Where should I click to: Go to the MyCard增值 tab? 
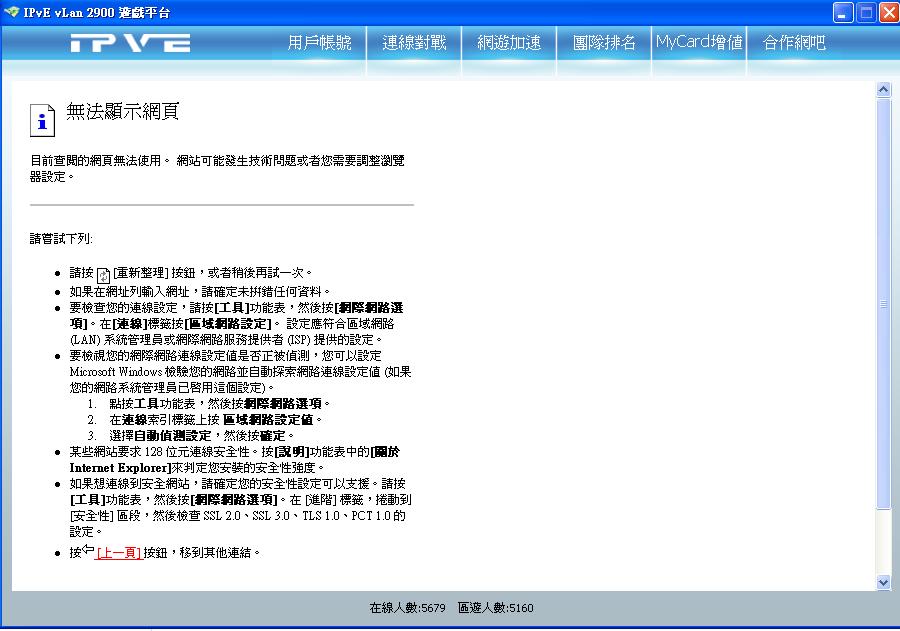tap(699, 42)
